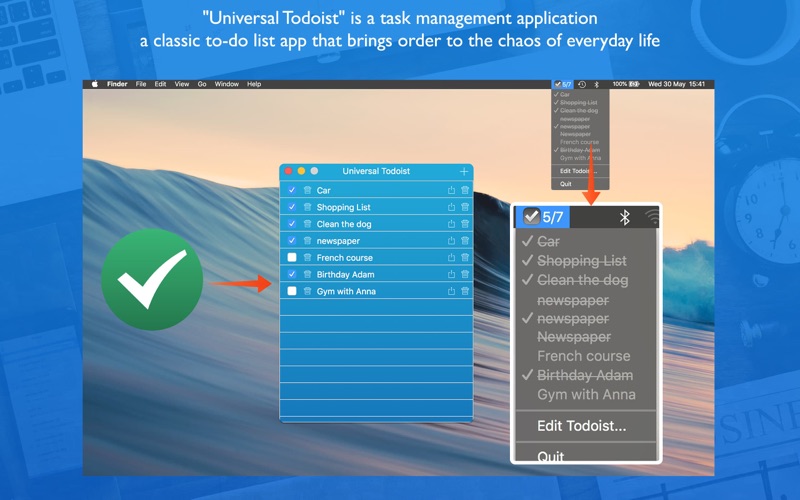Click the right trash icon for Birthday Adam
Viewport: 800px width, 500px height.
(465, 274)
